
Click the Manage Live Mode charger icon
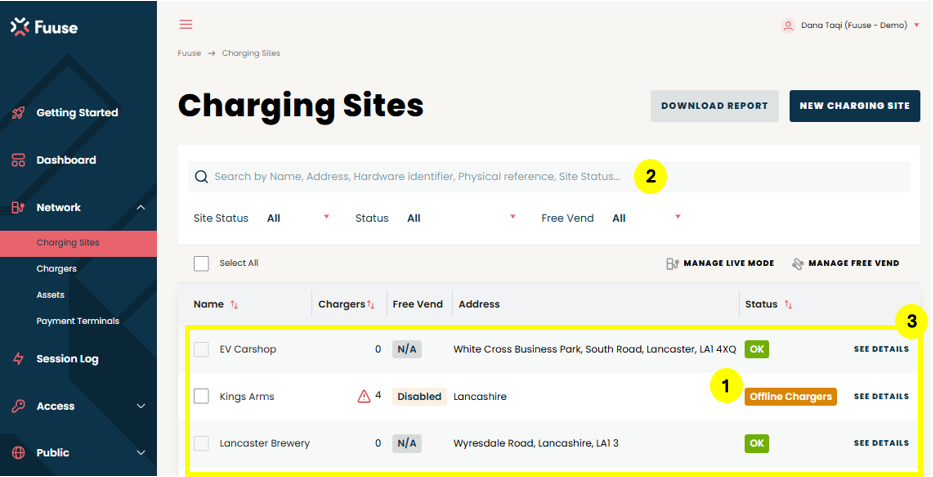pyautogui.click(x=672, y=263)
